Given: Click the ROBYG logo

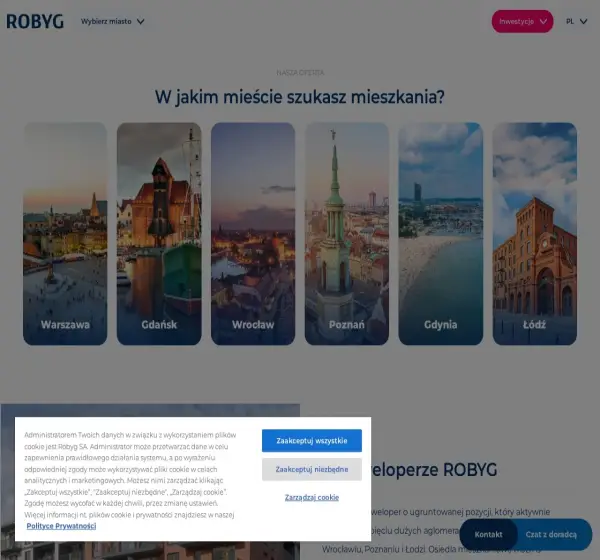Looking at the screenshot, I should pos(35,21).
